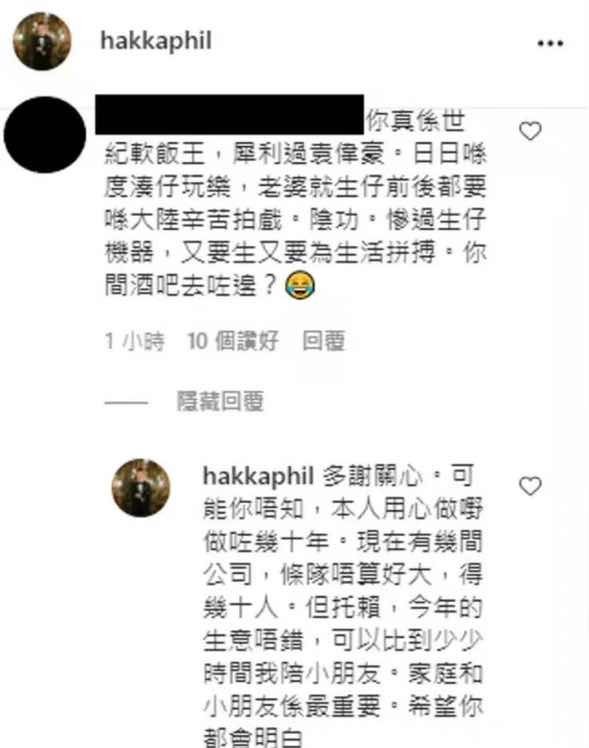589x748 pixels.
Task: Like the top comment with the heart icon
Action: 530,131
